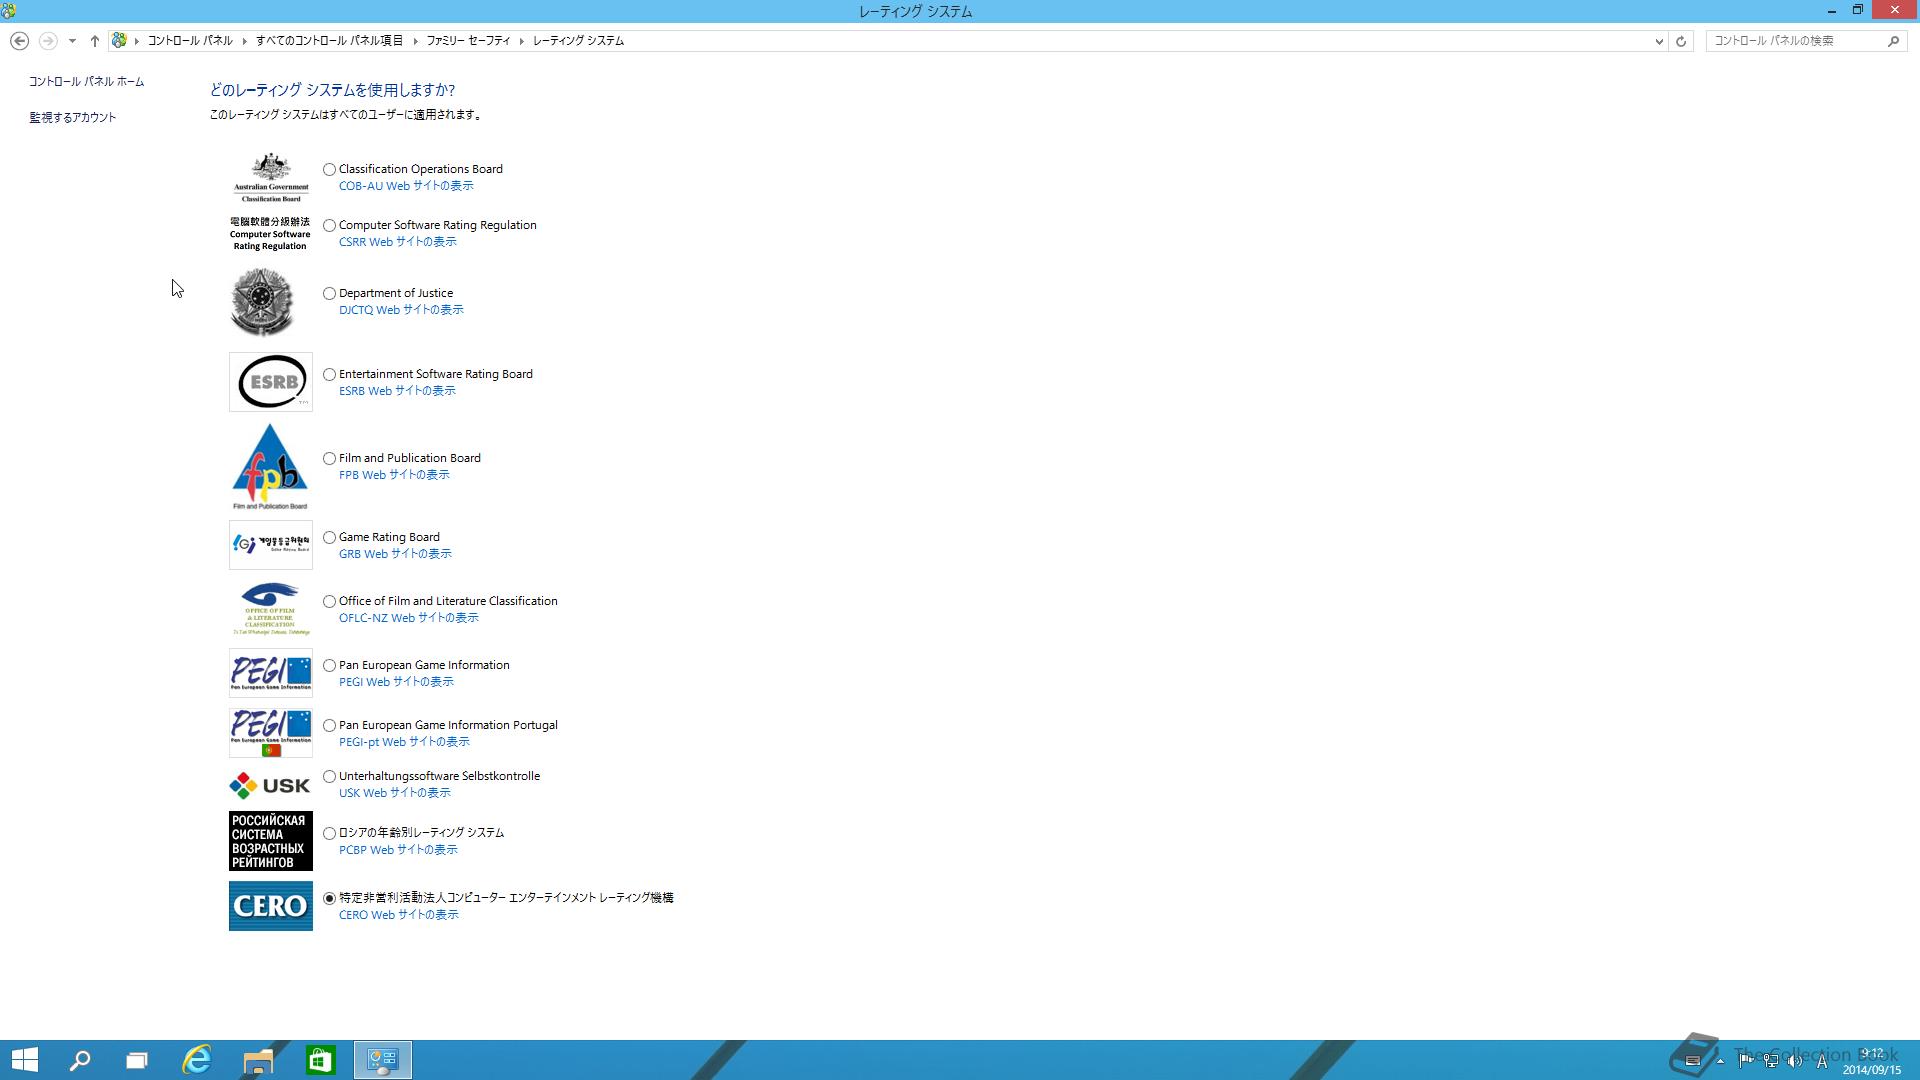Screen dimensions: 1920x1080
Task: Open コントロール パネル ホーム in the sidebar
Action: 86,82
